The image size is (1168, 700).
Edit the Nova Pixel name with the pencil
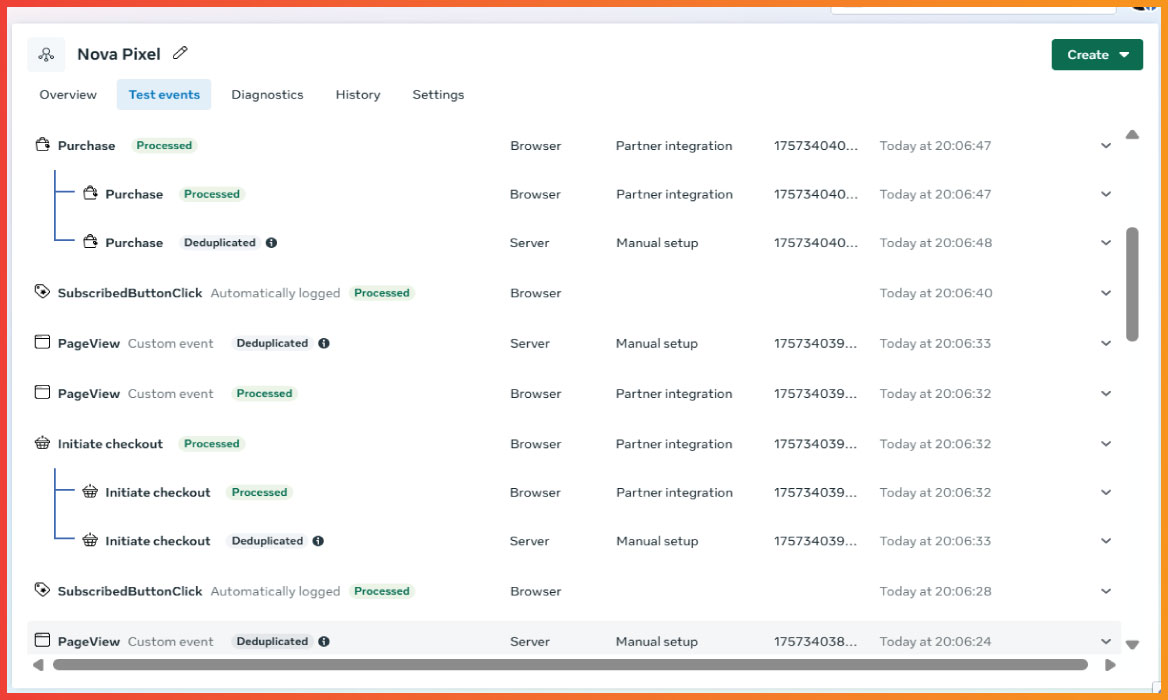tap(180, 53)
